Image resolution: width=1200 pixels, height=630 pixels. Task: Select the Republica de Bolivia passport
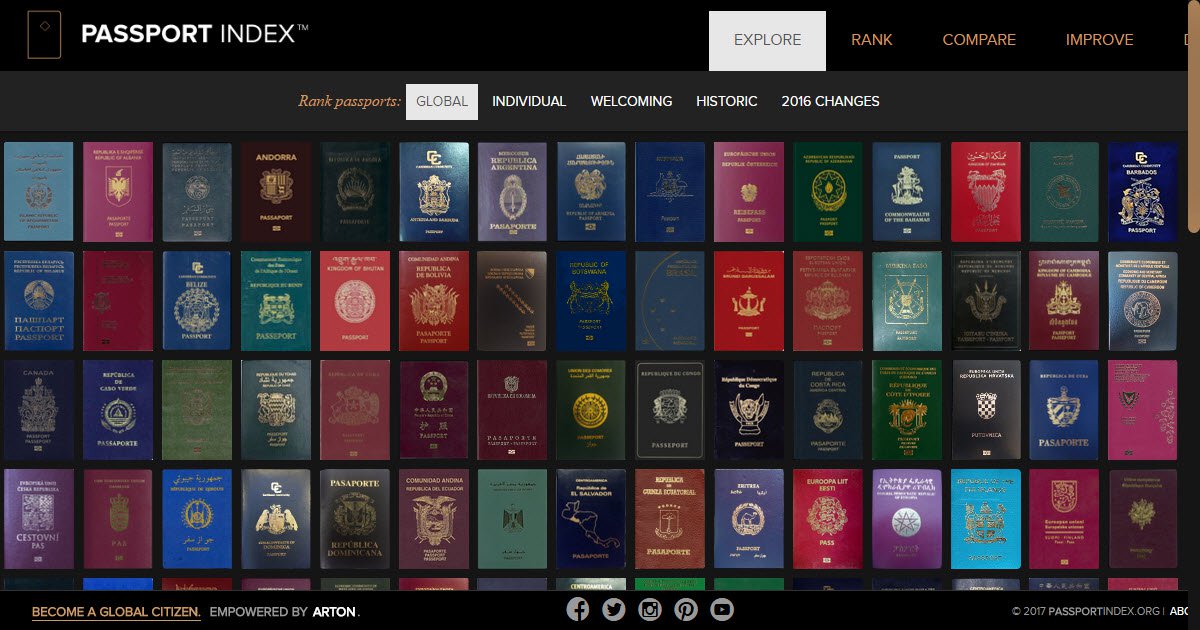point(434,301)
